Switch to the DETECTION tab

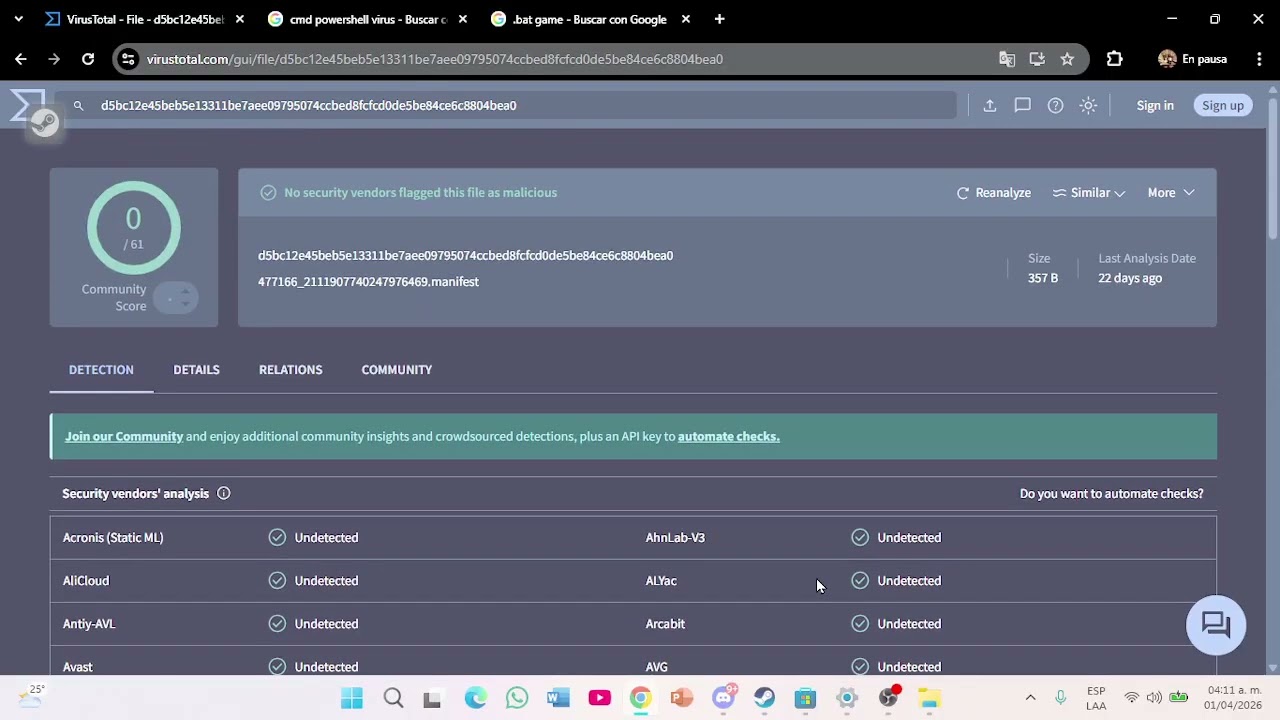[x=101, y=370]
